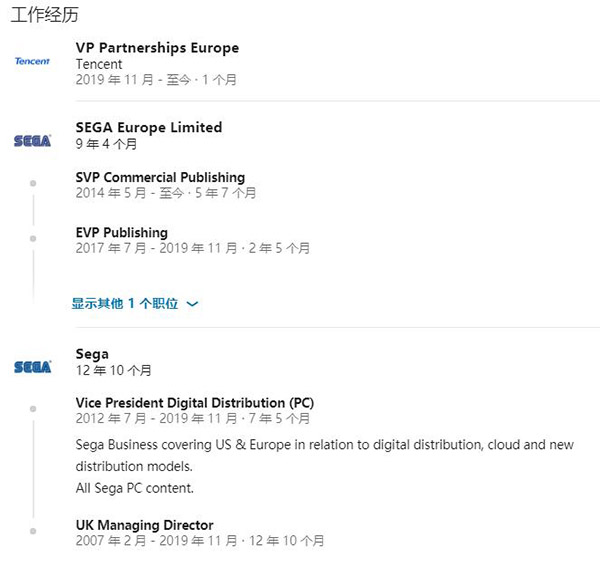Select UK Managing Director role title
This screenshot has height=567, width=600.
(x=145, y=525)
